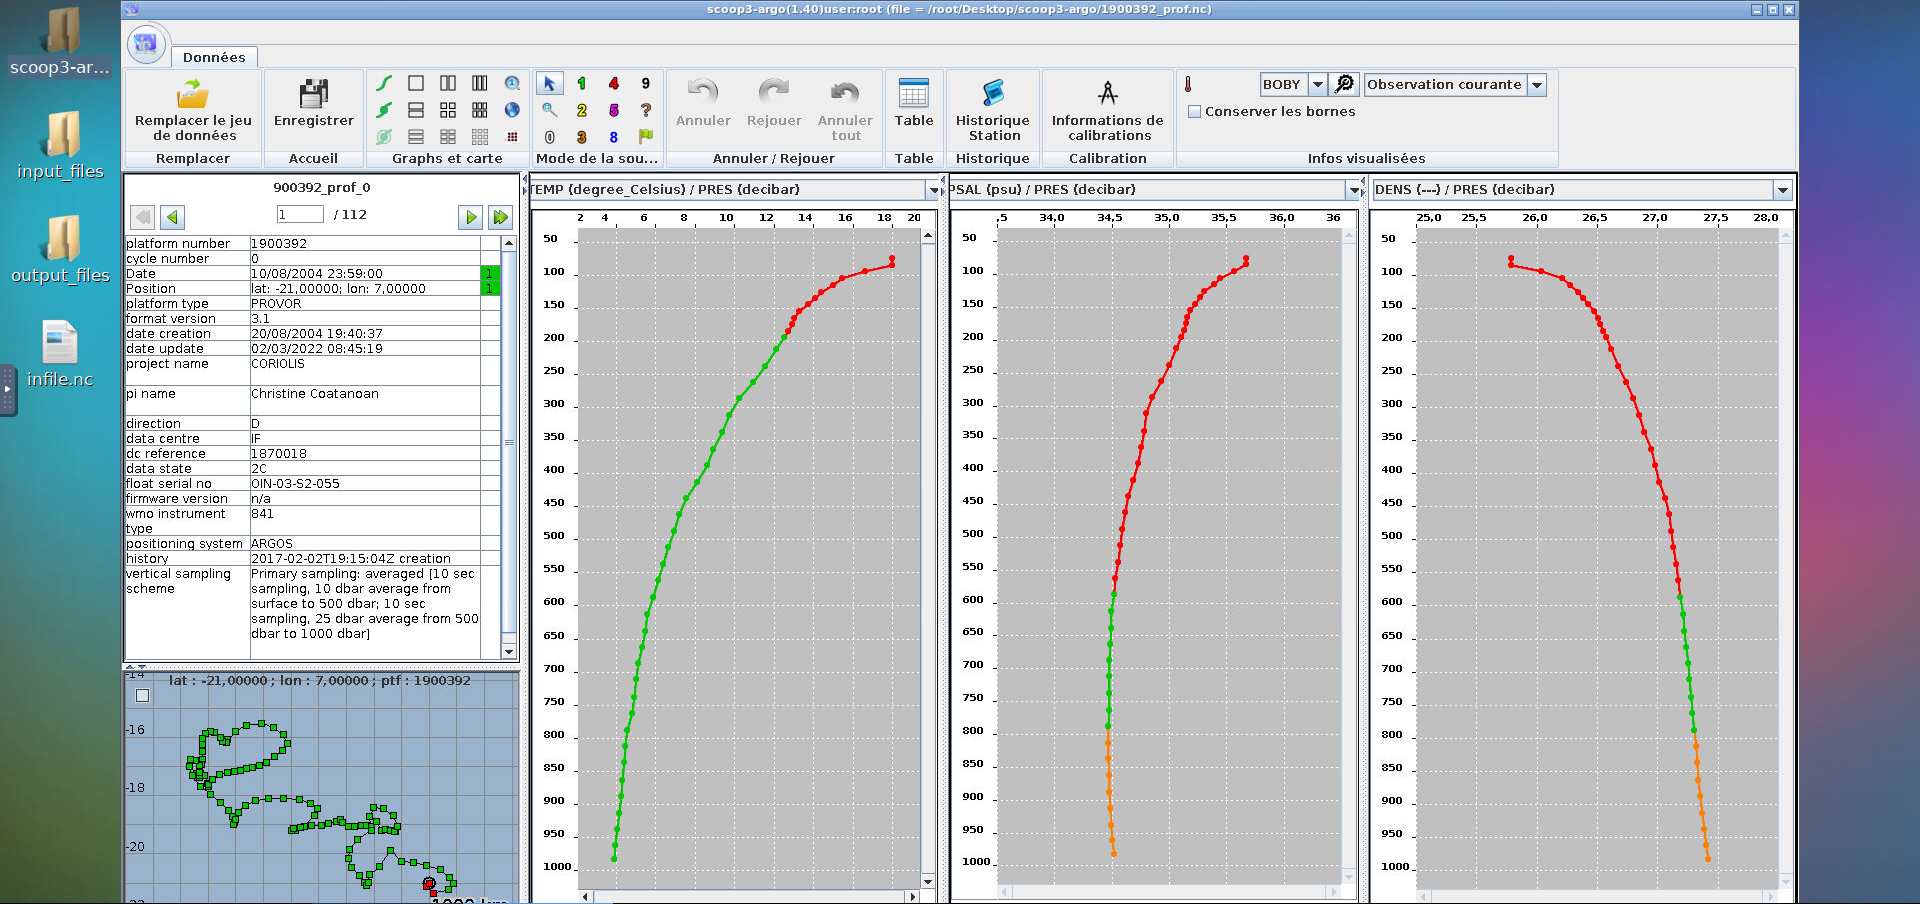Select the arrow pointer mouse mode
1920x904 pixels.
(549, 84)
